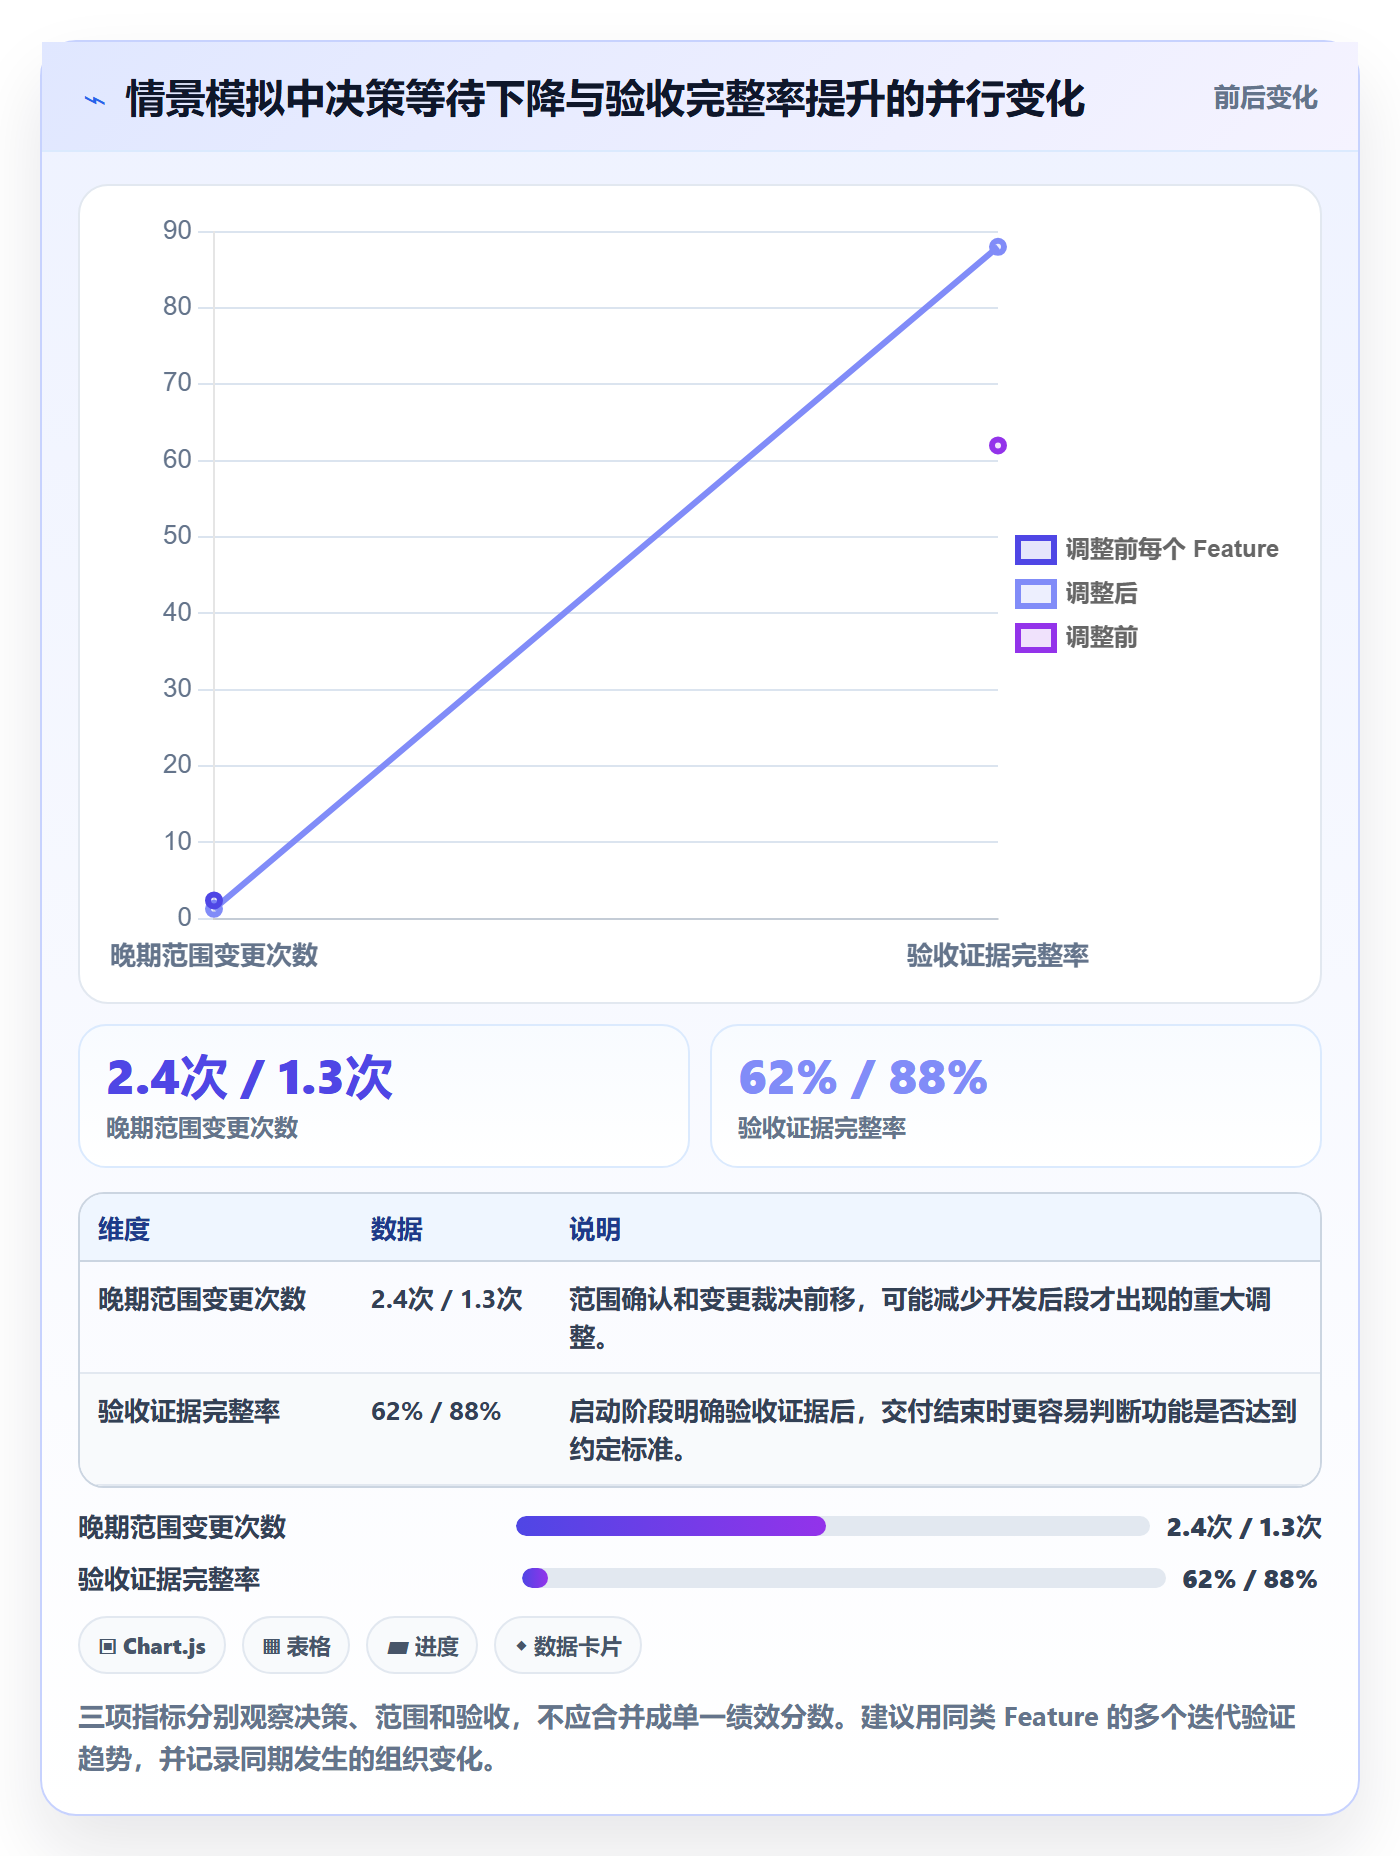Click the 验收证据完整率 x-axis label
The image size is (1400, 1856).
pyautogui.click(x=997, y=955)
